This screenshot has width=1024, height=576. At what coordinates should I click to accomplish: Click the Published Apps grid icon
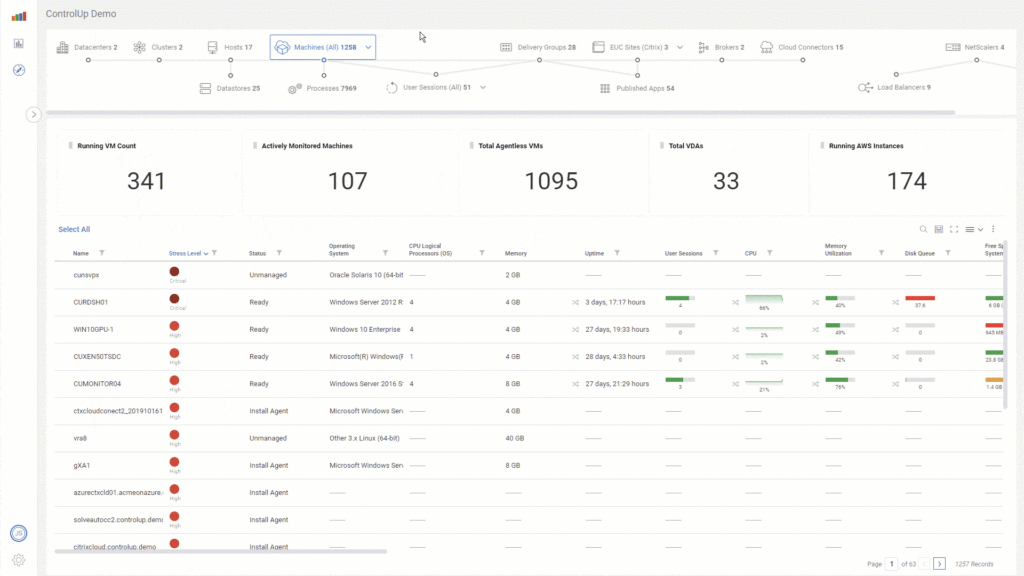(x=605, y=88)
